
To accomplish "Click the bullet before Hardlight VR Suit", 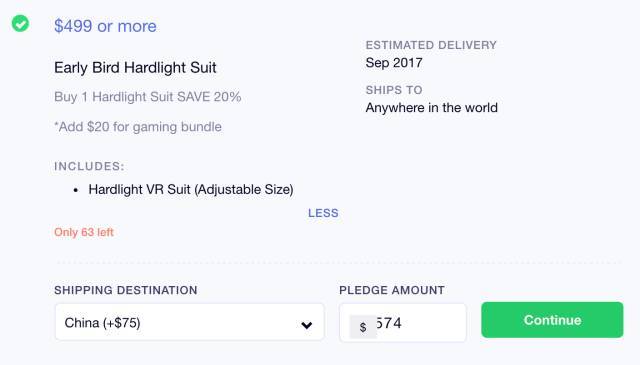I will (x=76, y=190).
